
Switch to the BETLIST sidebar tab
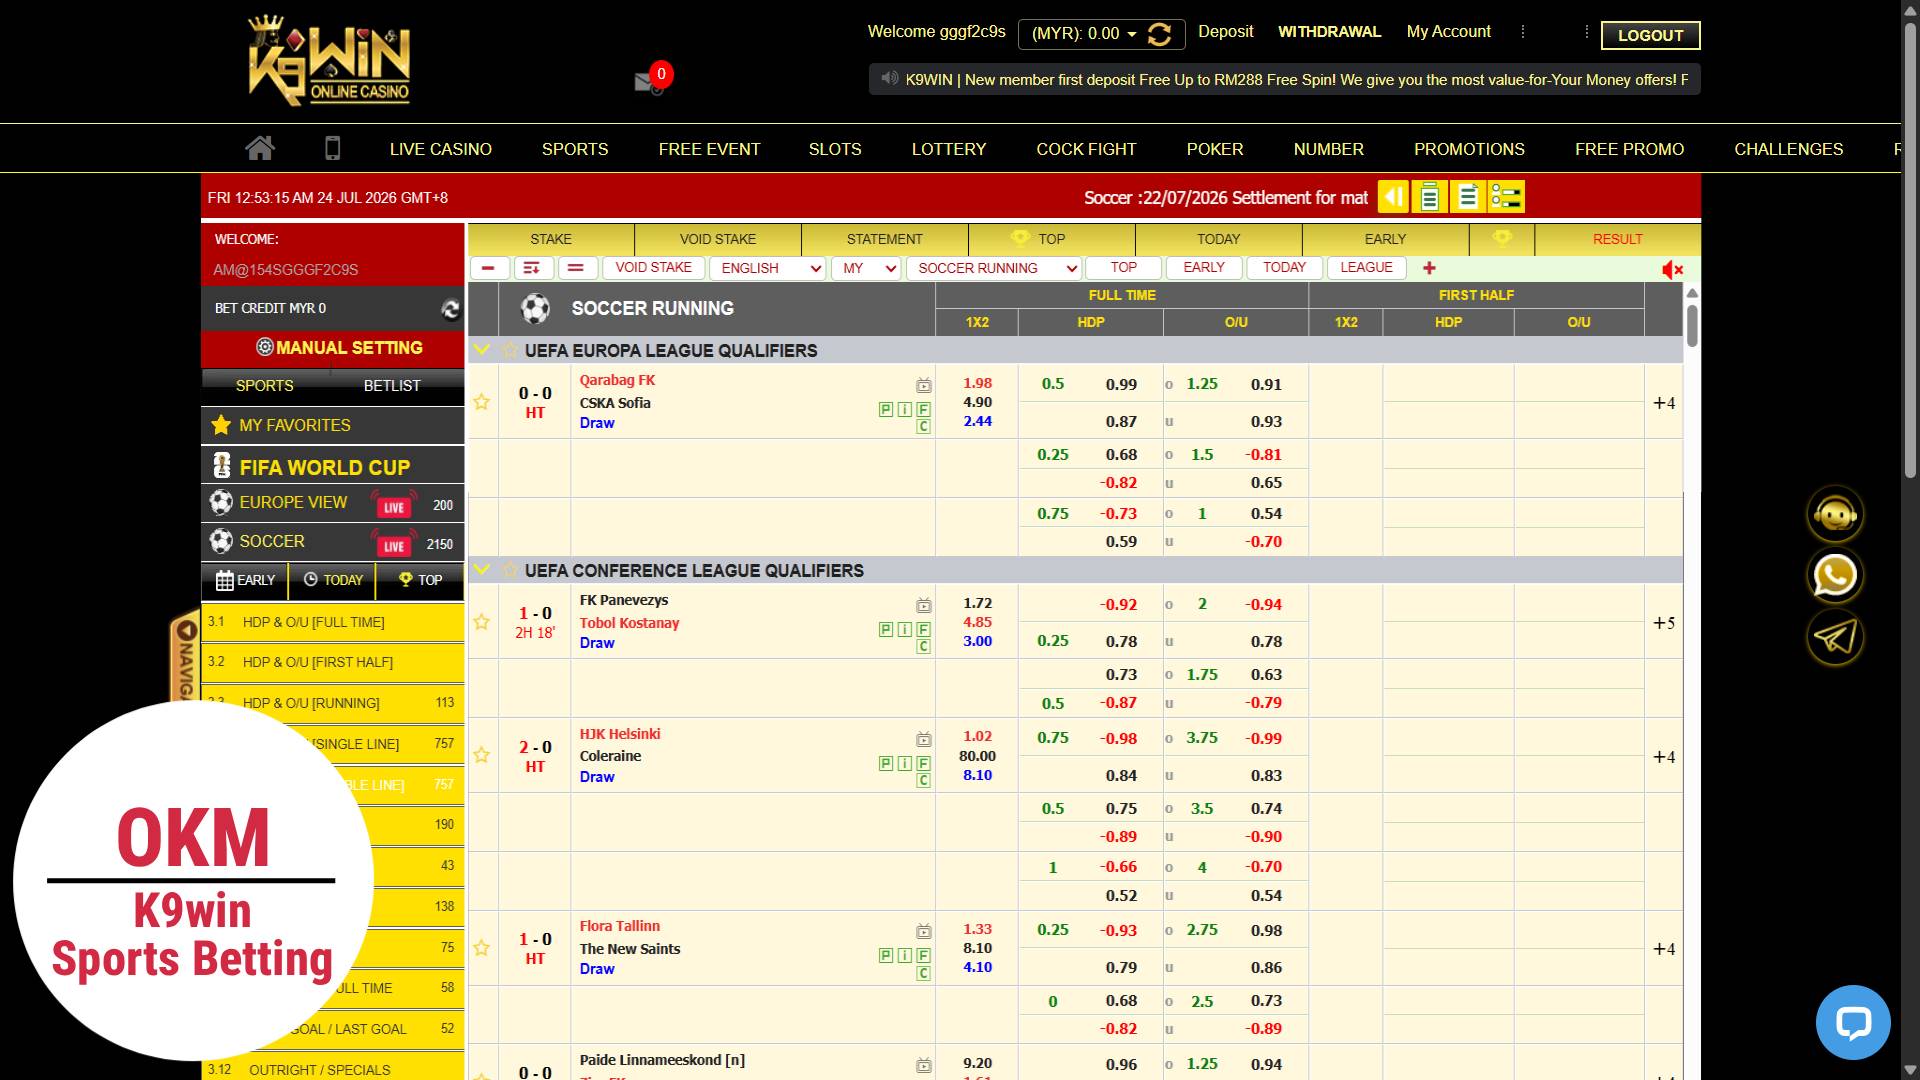click(392, 385)
